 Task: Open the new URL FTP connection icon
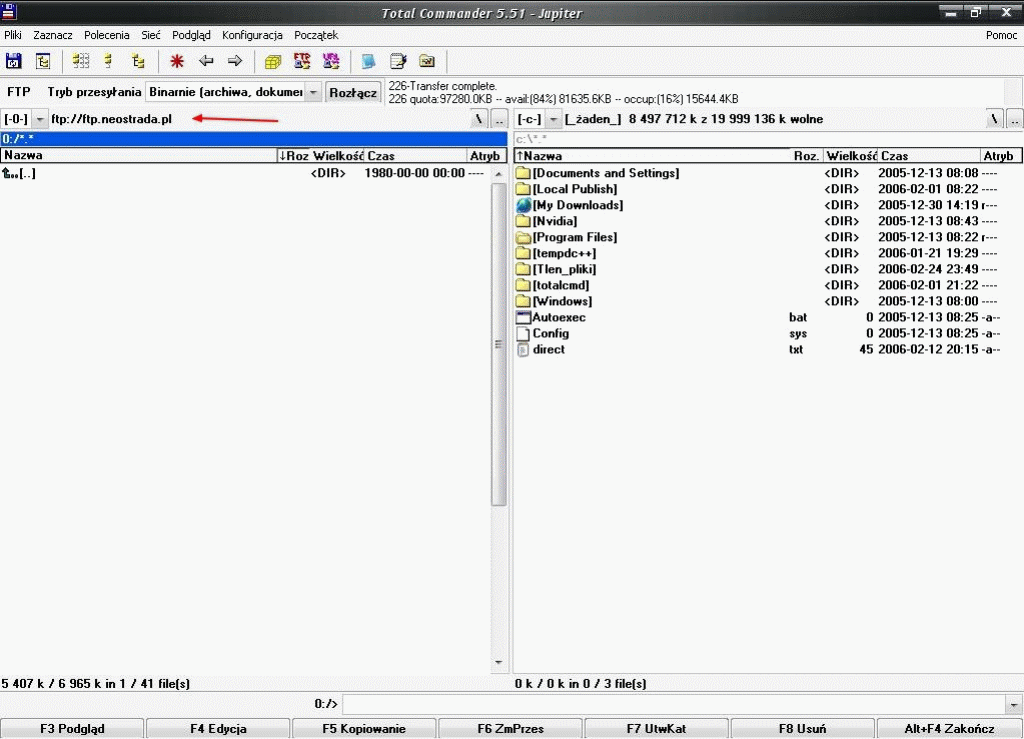pyautogui.click(x=331, y=61)
